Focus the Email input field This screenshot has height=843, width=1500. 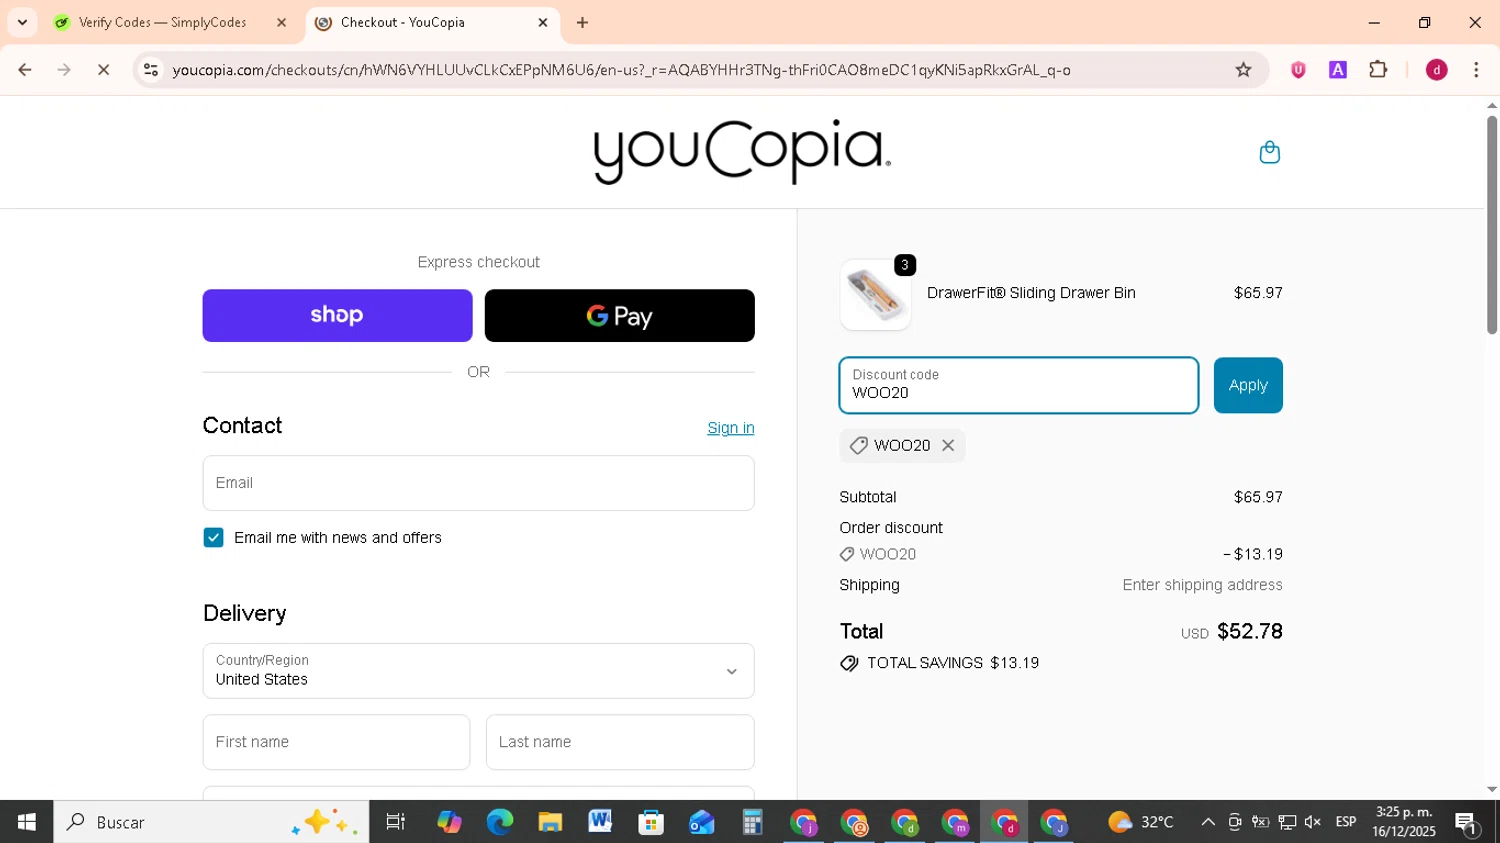tap(478, 483)
